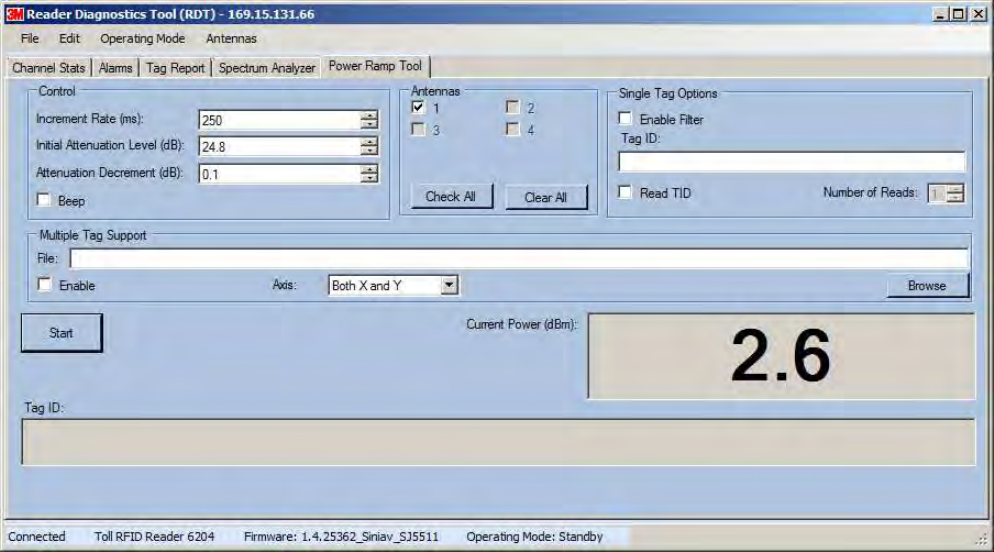Viewport: 994px width, 552px height.
Task: Enable the Beep checkbox
Action: (44, 200)
